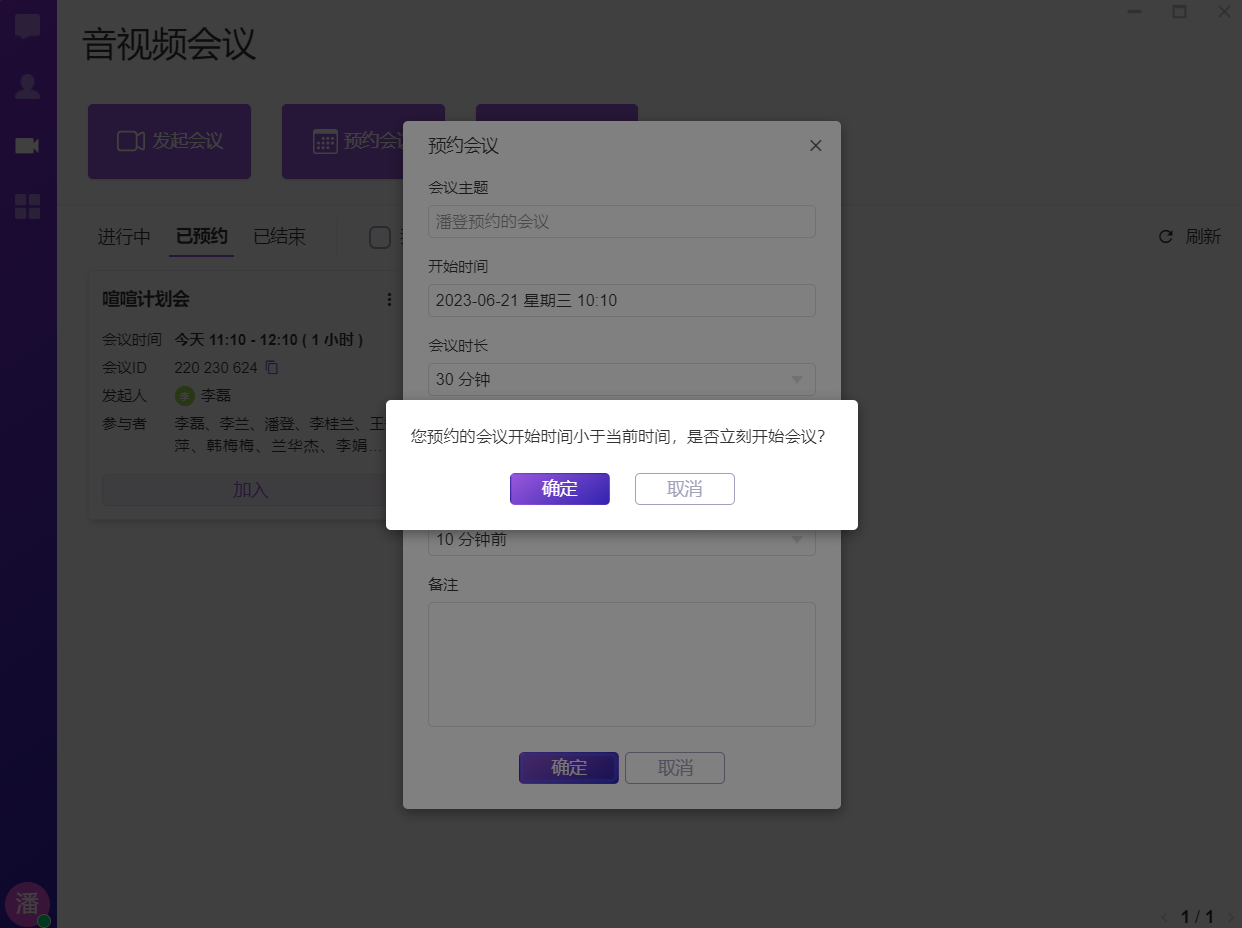This screenshot has height=928, width=1242.
Task: Click 取消 in the confirmation prompt
Action: click(684, 489)
